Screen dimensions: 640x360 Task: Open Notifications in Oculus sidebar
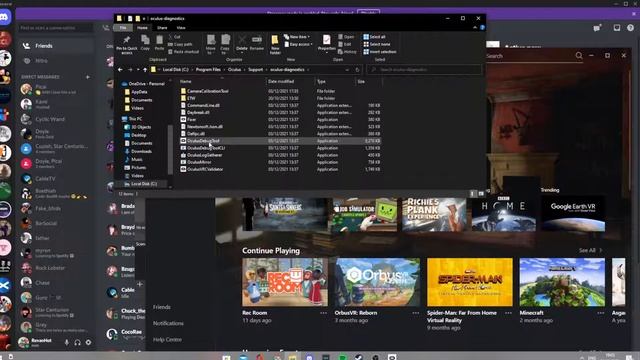pyautogui.click(x=168, y=323)
